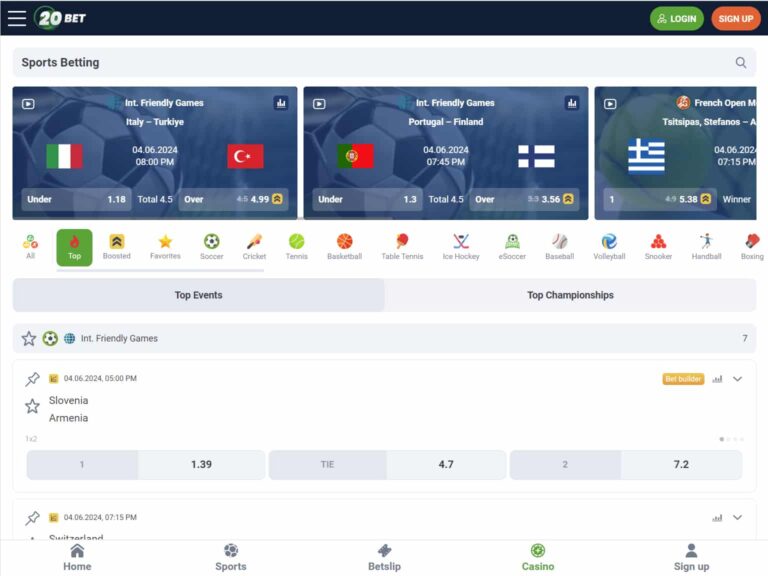Viewport: 768px width, 576px height.
Task: Go to Home in bottom navigation
Action: (x=77, y=558)
